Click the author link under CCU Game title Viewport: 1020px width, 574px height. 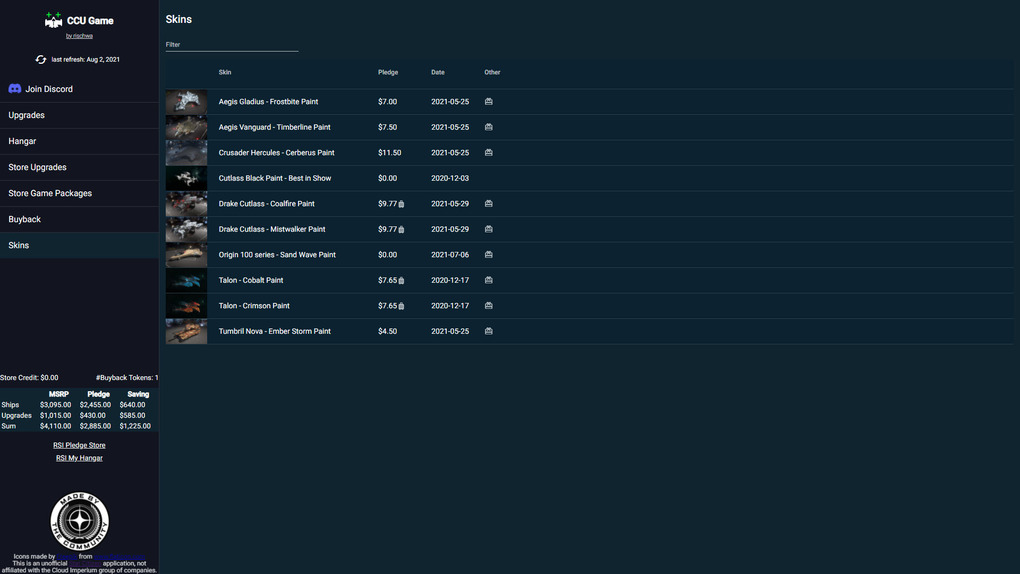tap(79, 36)
